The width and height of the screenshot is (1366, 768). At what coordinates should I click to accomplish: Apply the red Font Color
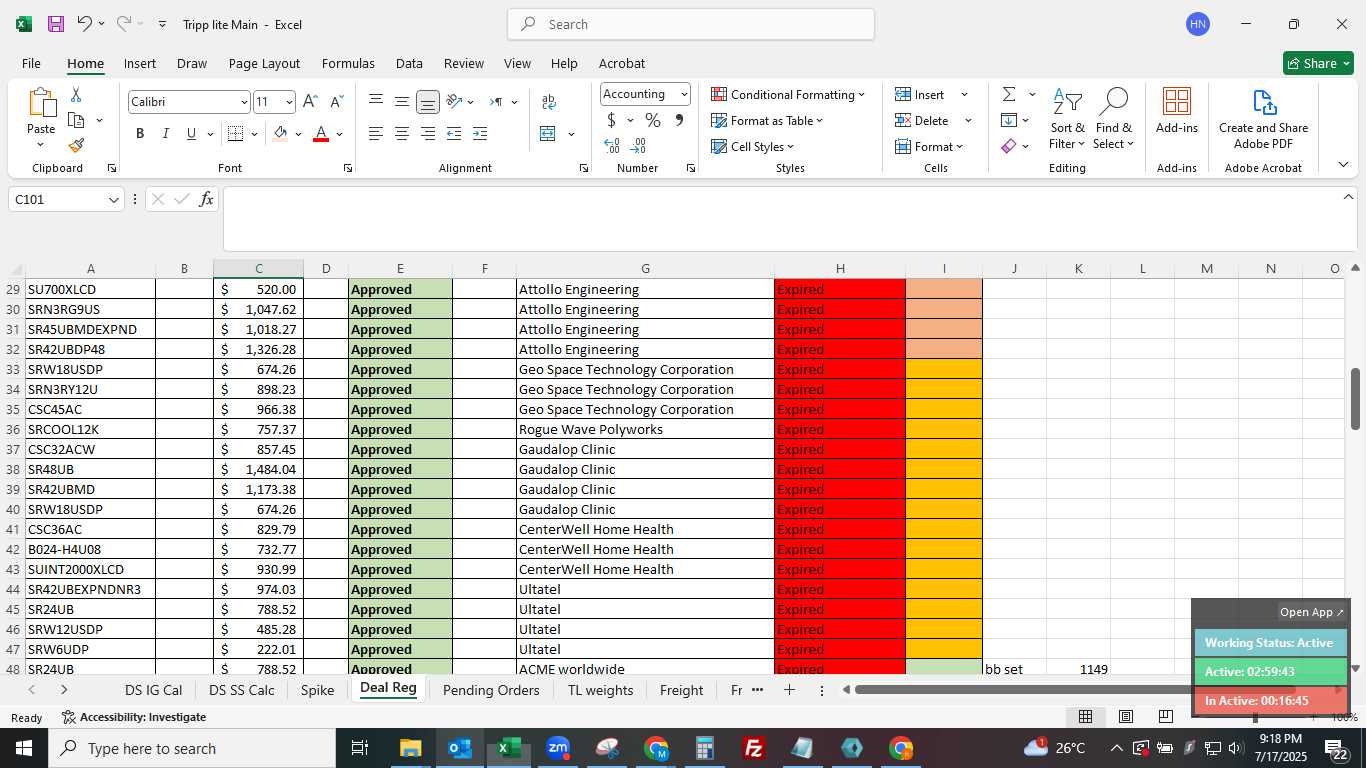(321, 134)
